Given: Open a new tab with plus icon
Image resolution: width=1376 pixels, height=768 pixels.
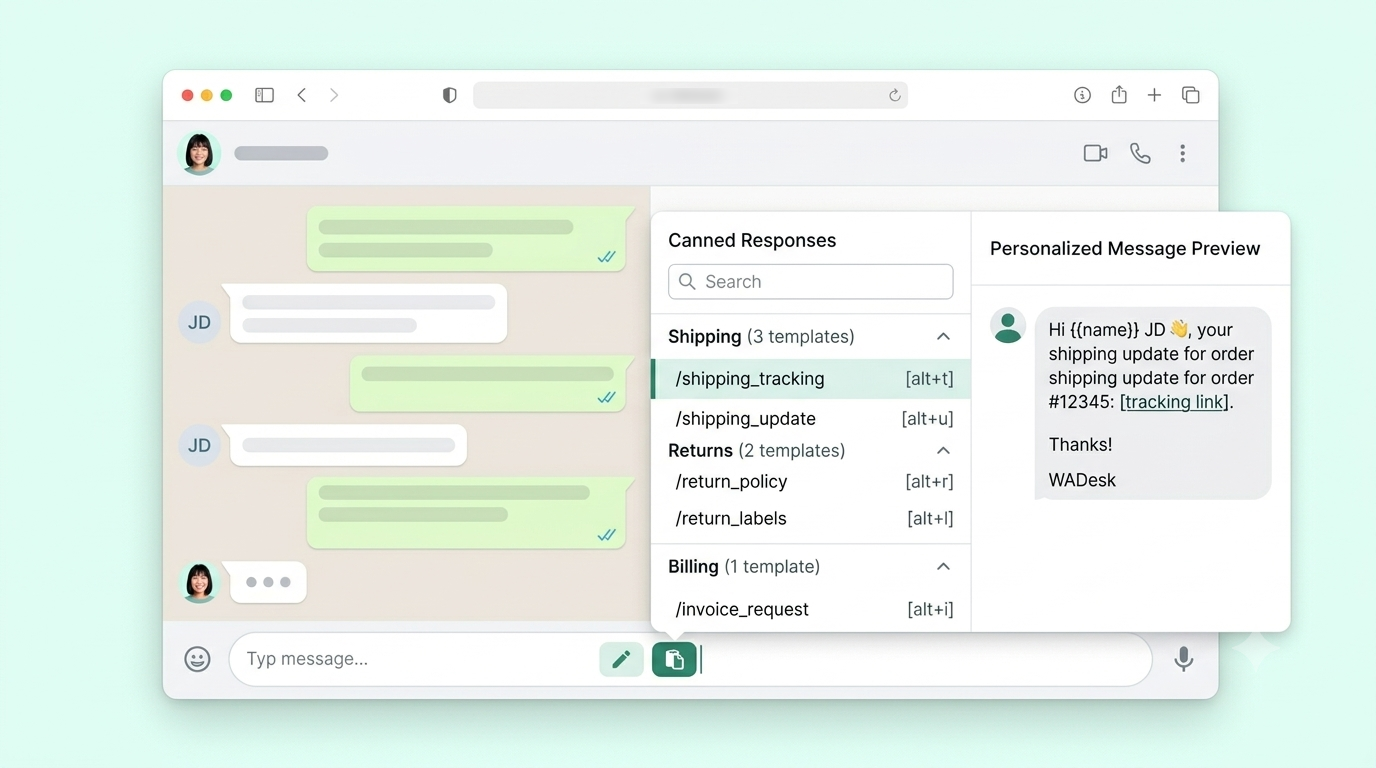Looking at the screenshot, I should [1154, 95].
